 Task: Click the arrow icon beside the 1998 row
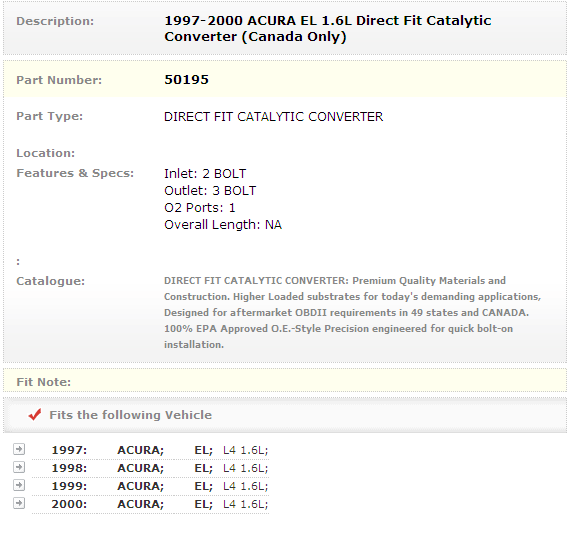coord(19,467)
